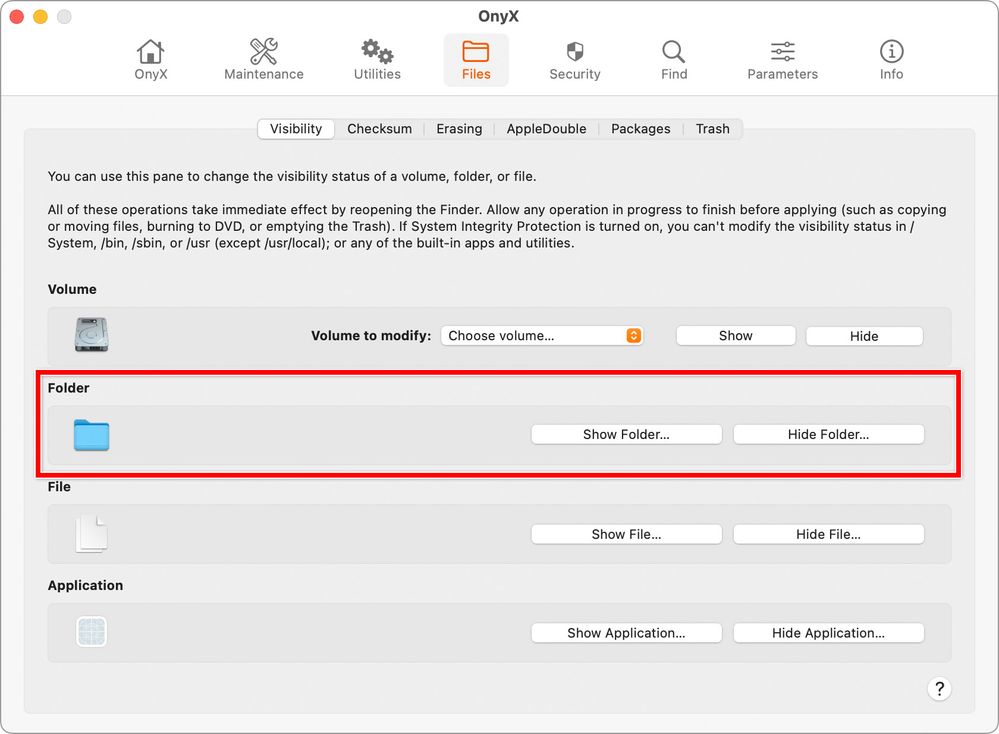Open the Parameters sliders section
The image size is (999, 734).
(x=782, y=60)
